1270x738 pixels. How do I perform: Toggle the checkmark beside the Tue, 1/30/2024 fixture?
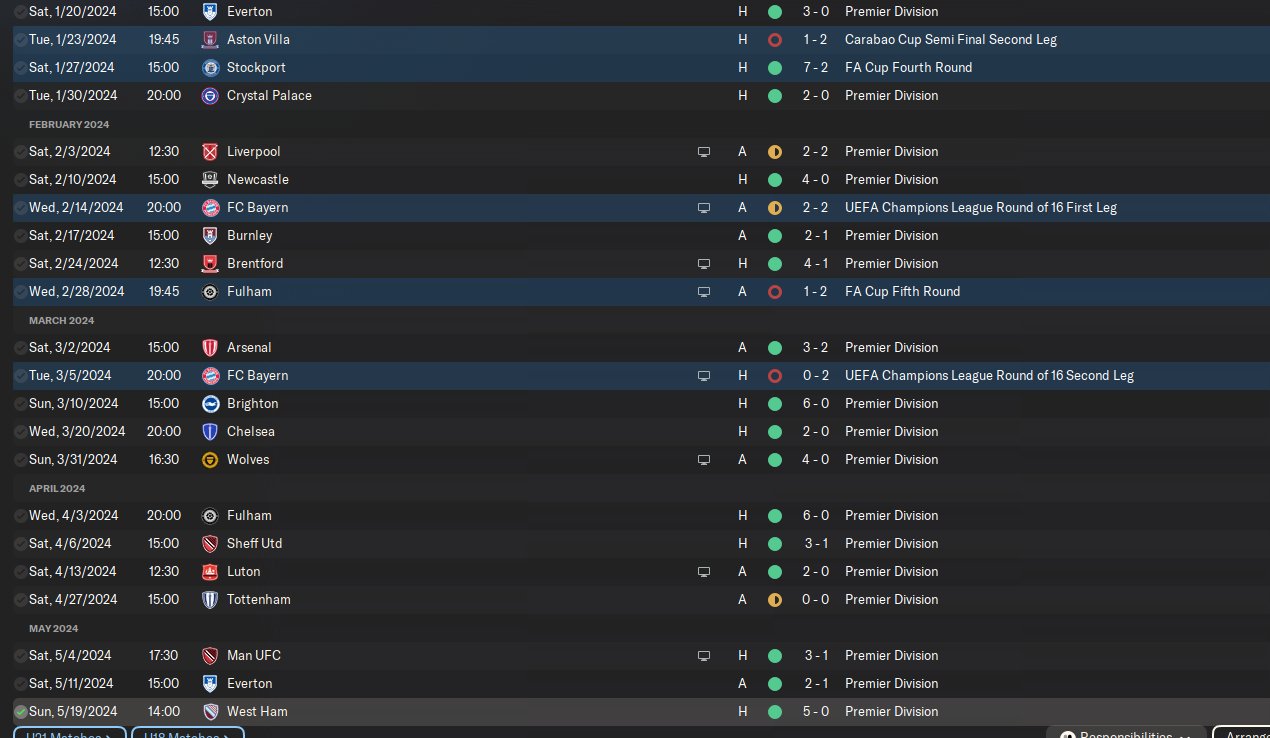click(x=21, y=96)
